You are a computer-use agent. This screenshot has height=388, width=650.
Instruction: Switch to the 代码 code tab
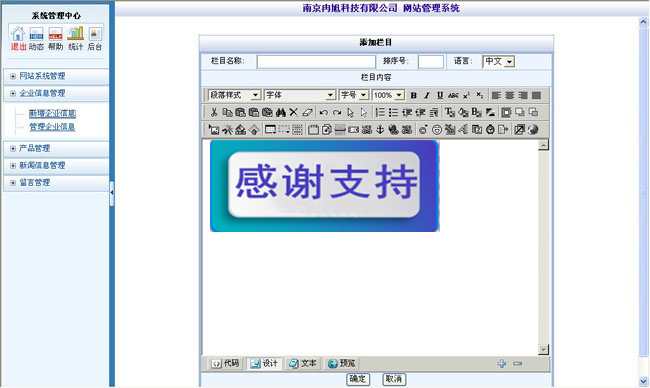click(226, 364)
